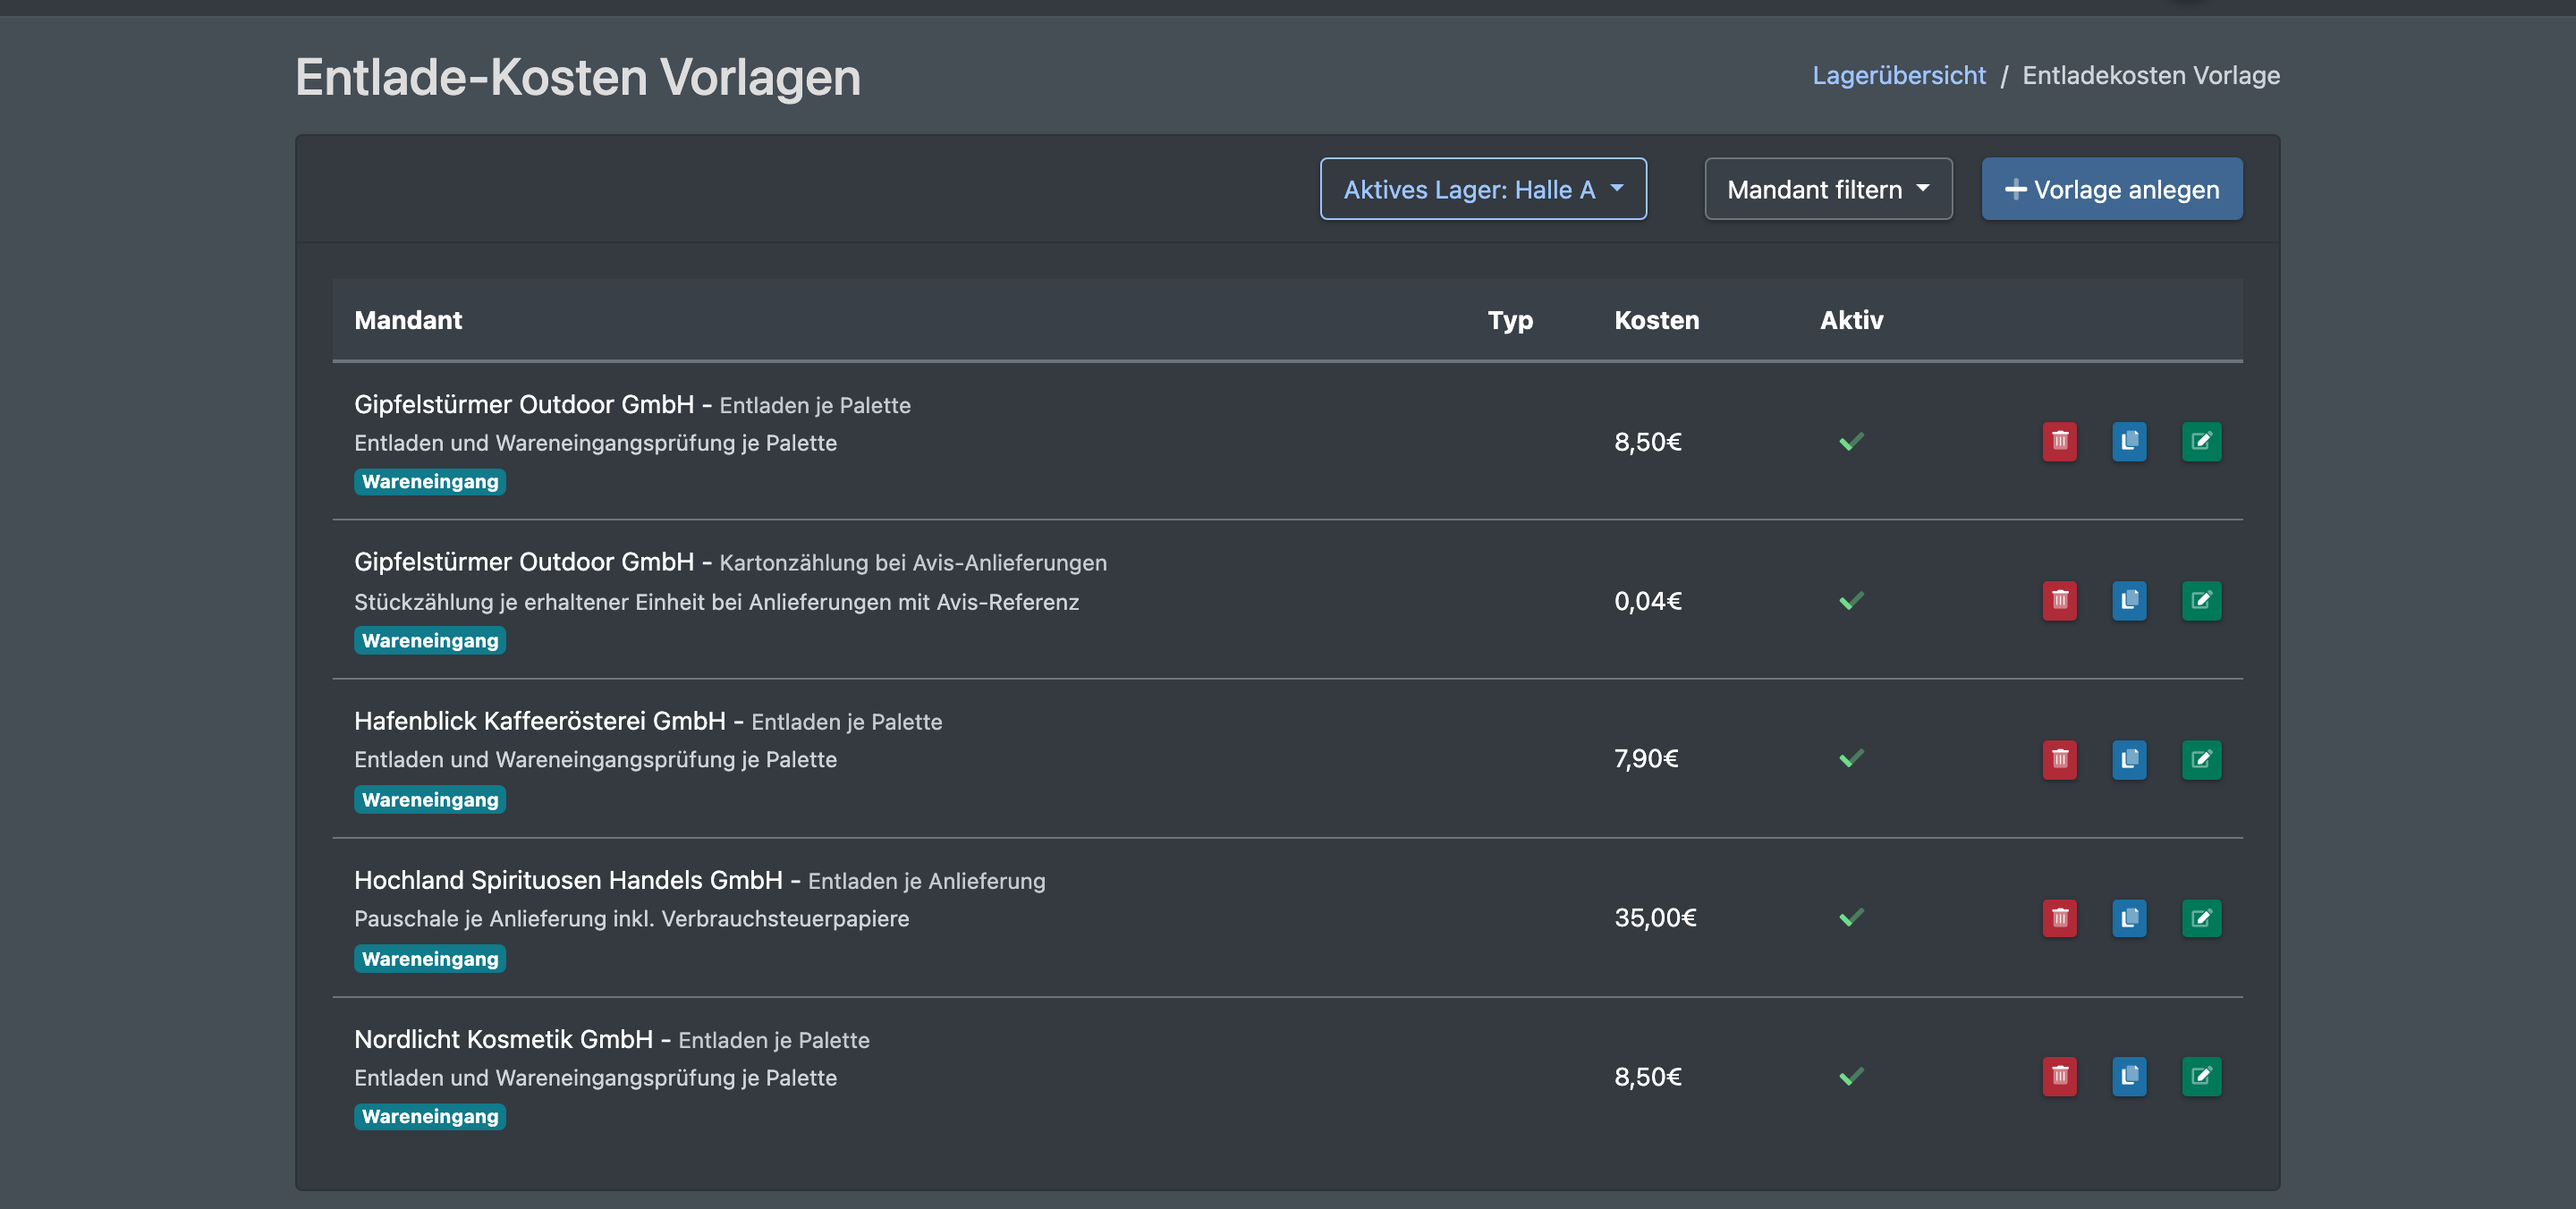2576x1209 pixels.
Task: Click the Vorlage anlegen button
Action: [x=2112, y=189]
